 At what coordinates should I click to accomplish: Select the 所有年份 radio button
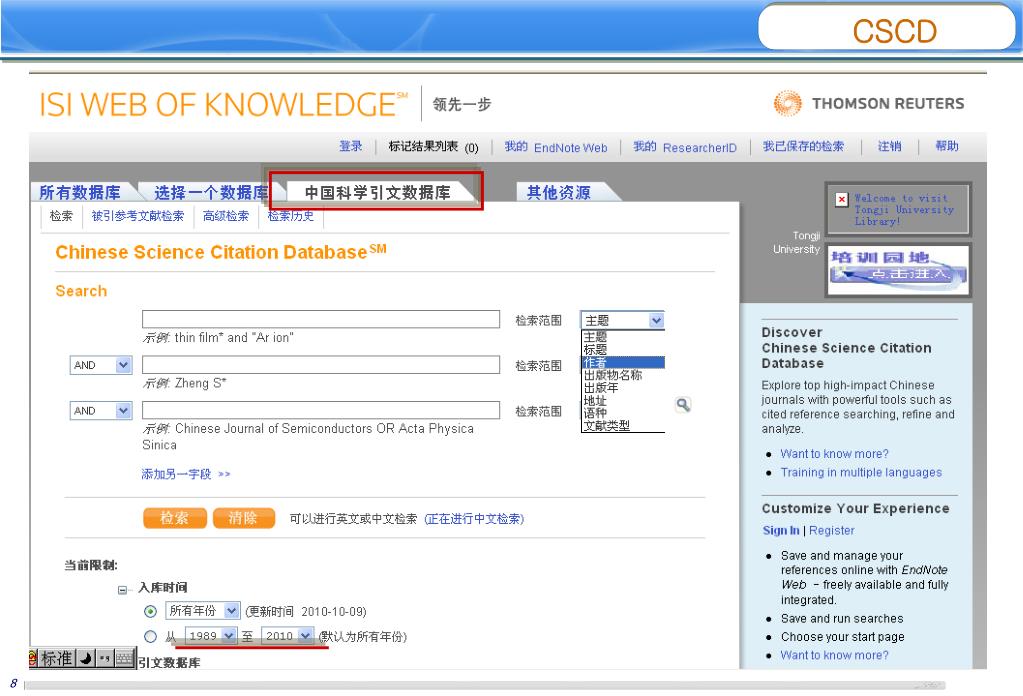click(151, 611)
